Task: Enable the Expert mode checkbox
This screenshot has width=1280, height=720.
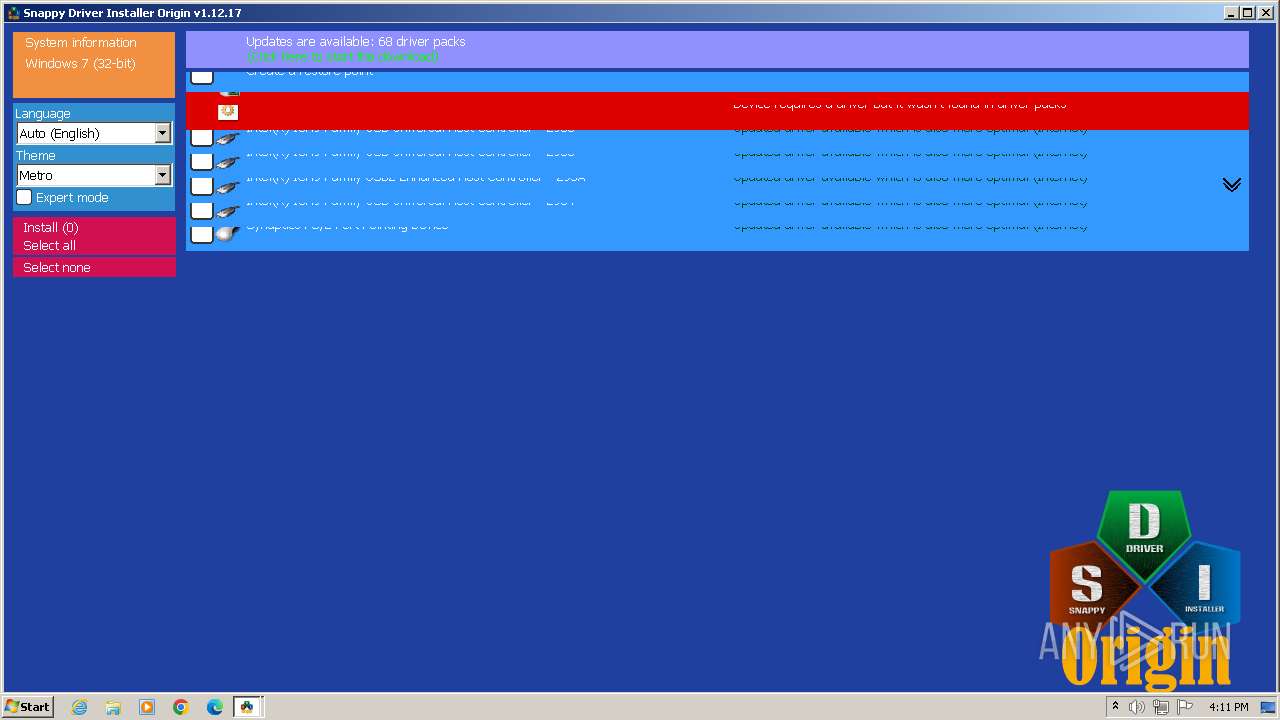Action: [x=24, y=197]
